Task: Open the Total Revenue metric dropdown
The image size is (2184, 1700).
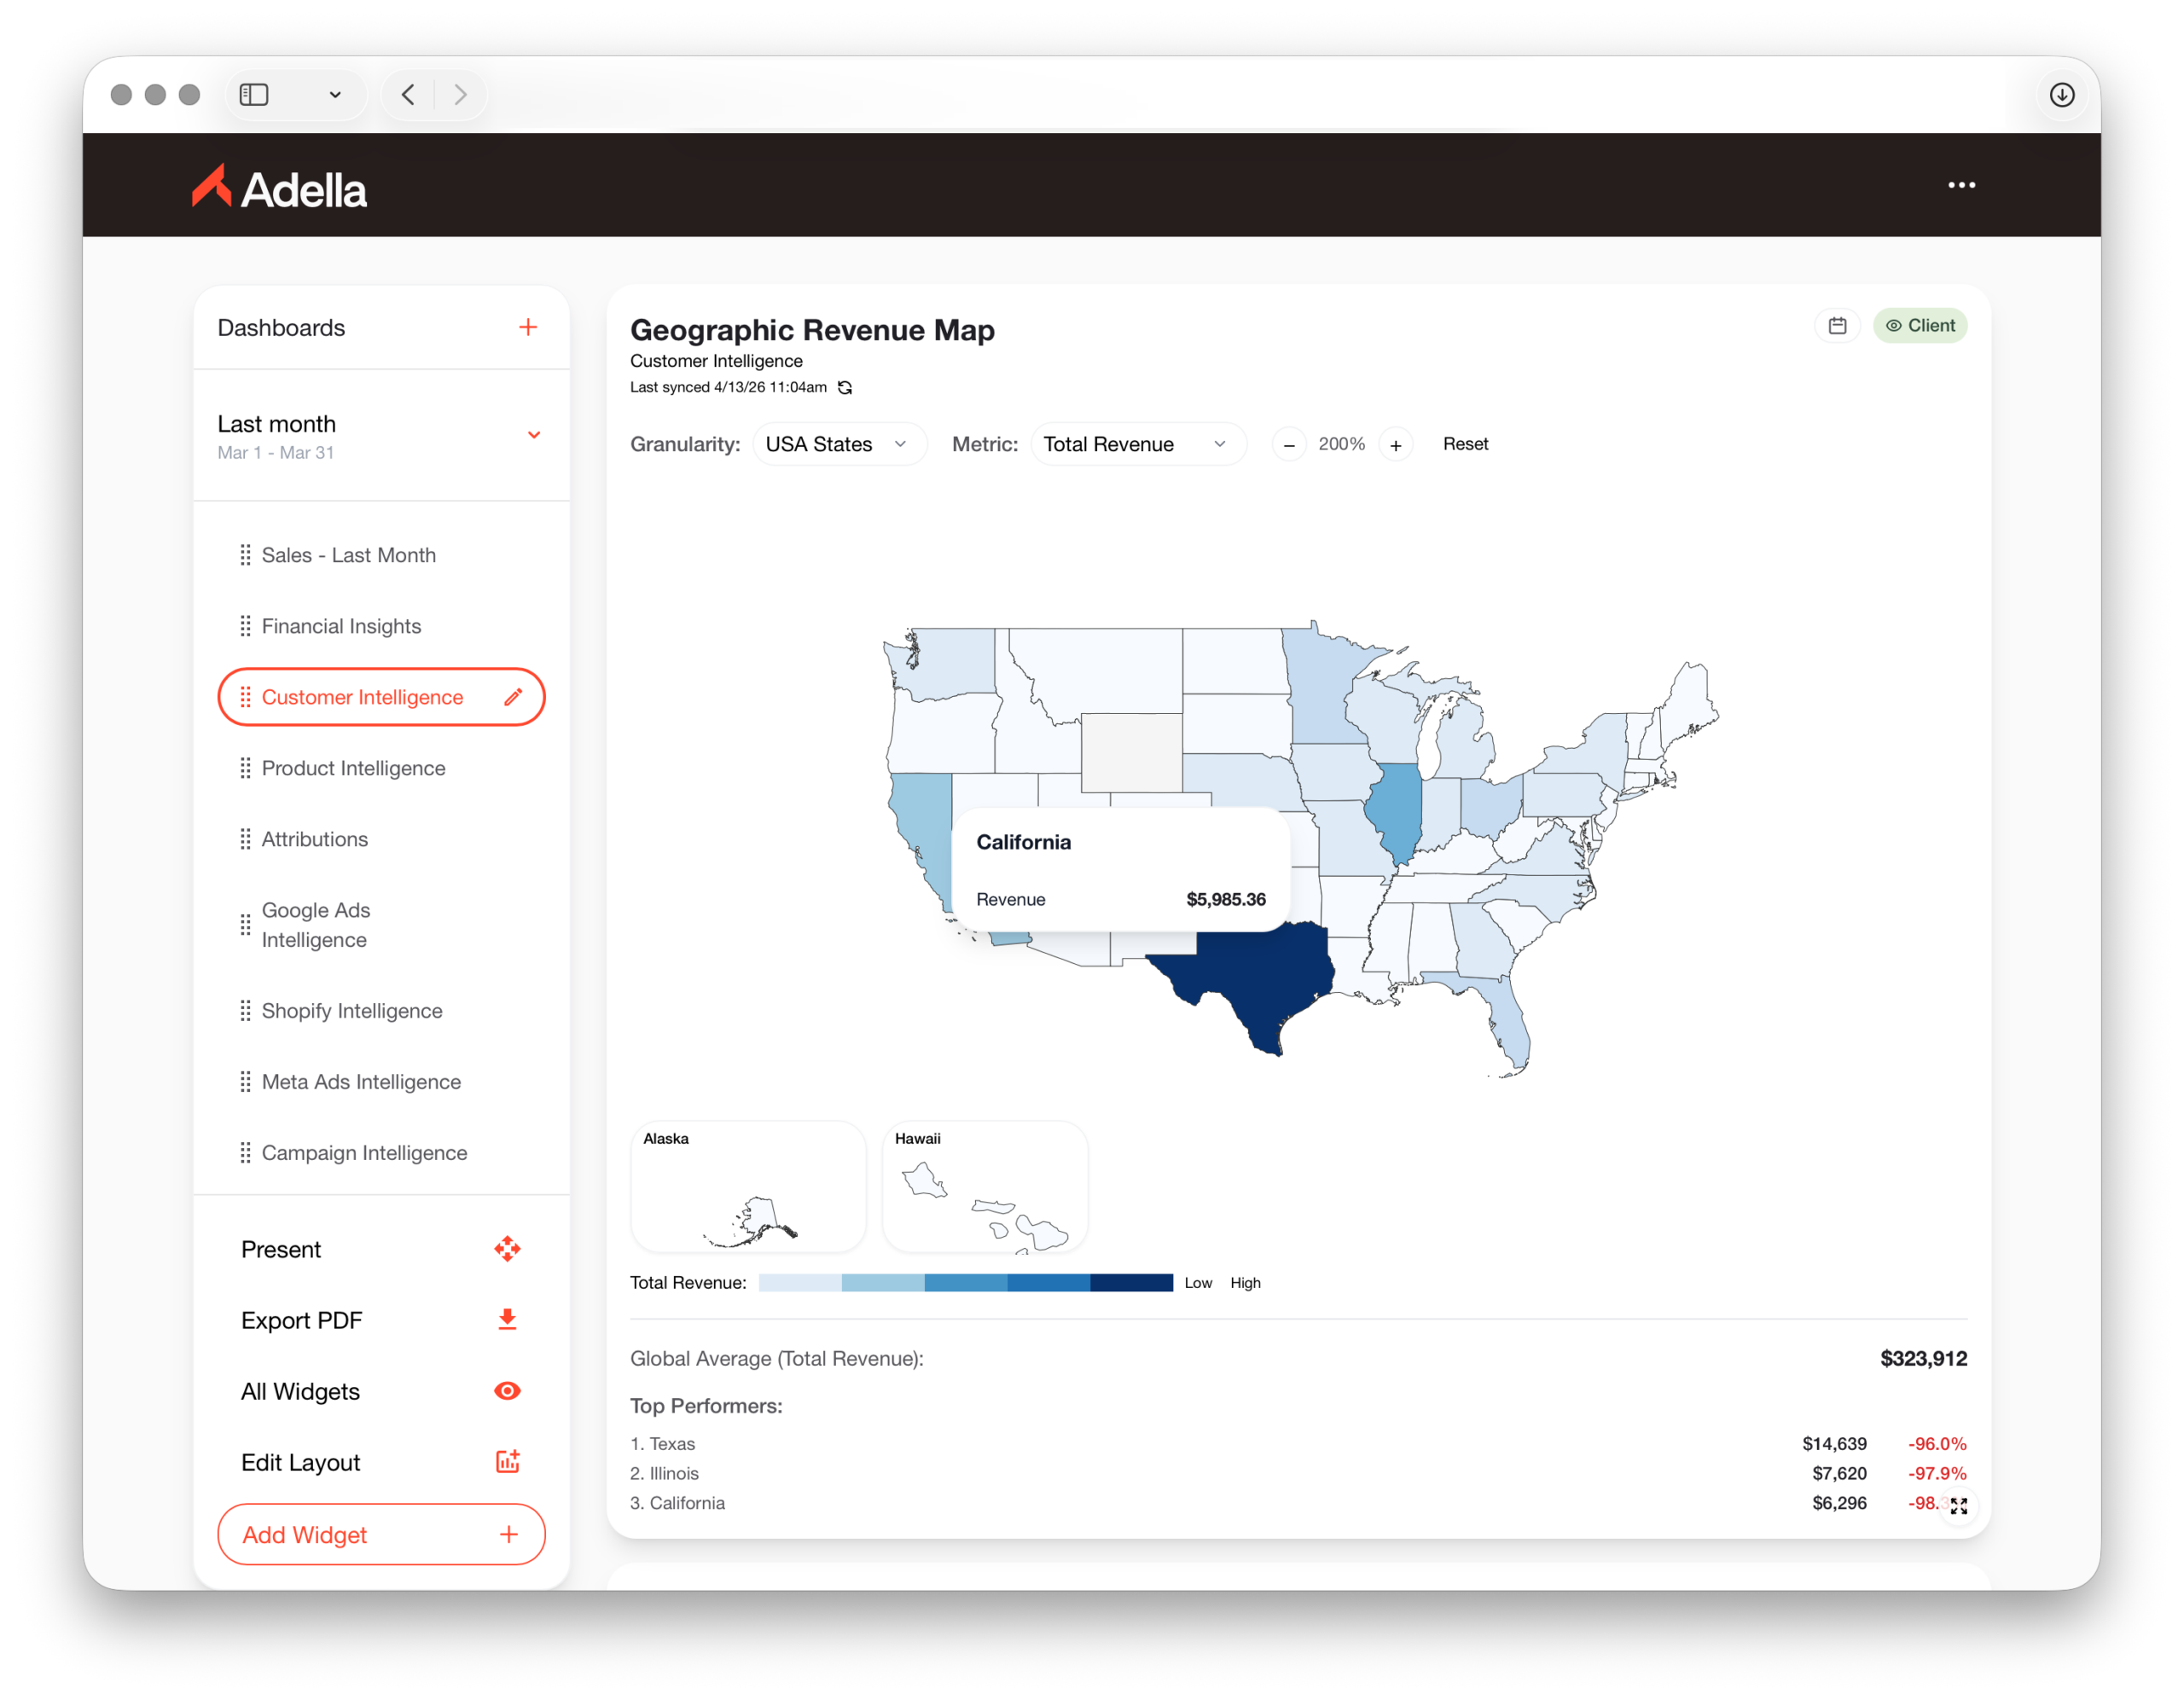Action: pyautogui.click(x=1137, y=444)
